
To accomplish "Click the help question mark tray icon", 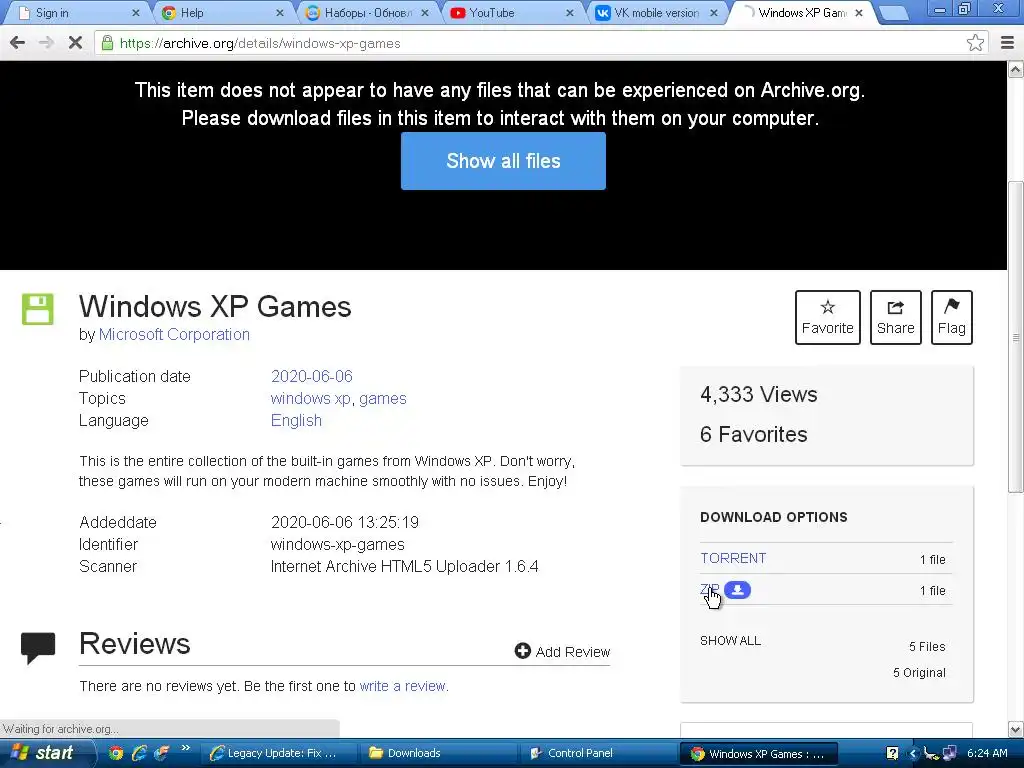I will [892, 753].
